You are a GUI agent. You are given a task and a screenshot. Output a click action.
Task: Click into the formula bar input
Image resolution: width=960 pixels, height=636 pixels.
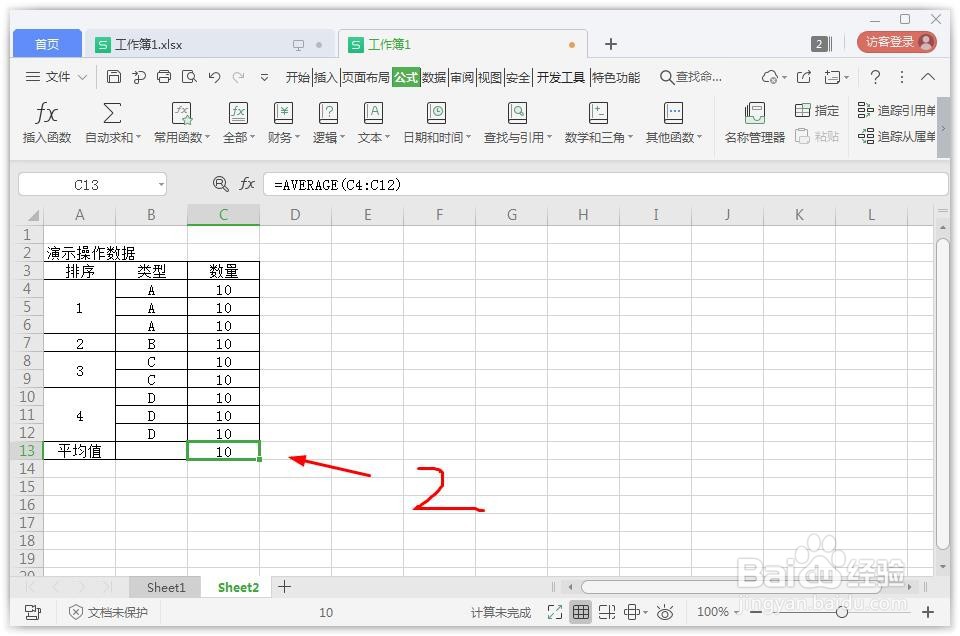point(605,184)
